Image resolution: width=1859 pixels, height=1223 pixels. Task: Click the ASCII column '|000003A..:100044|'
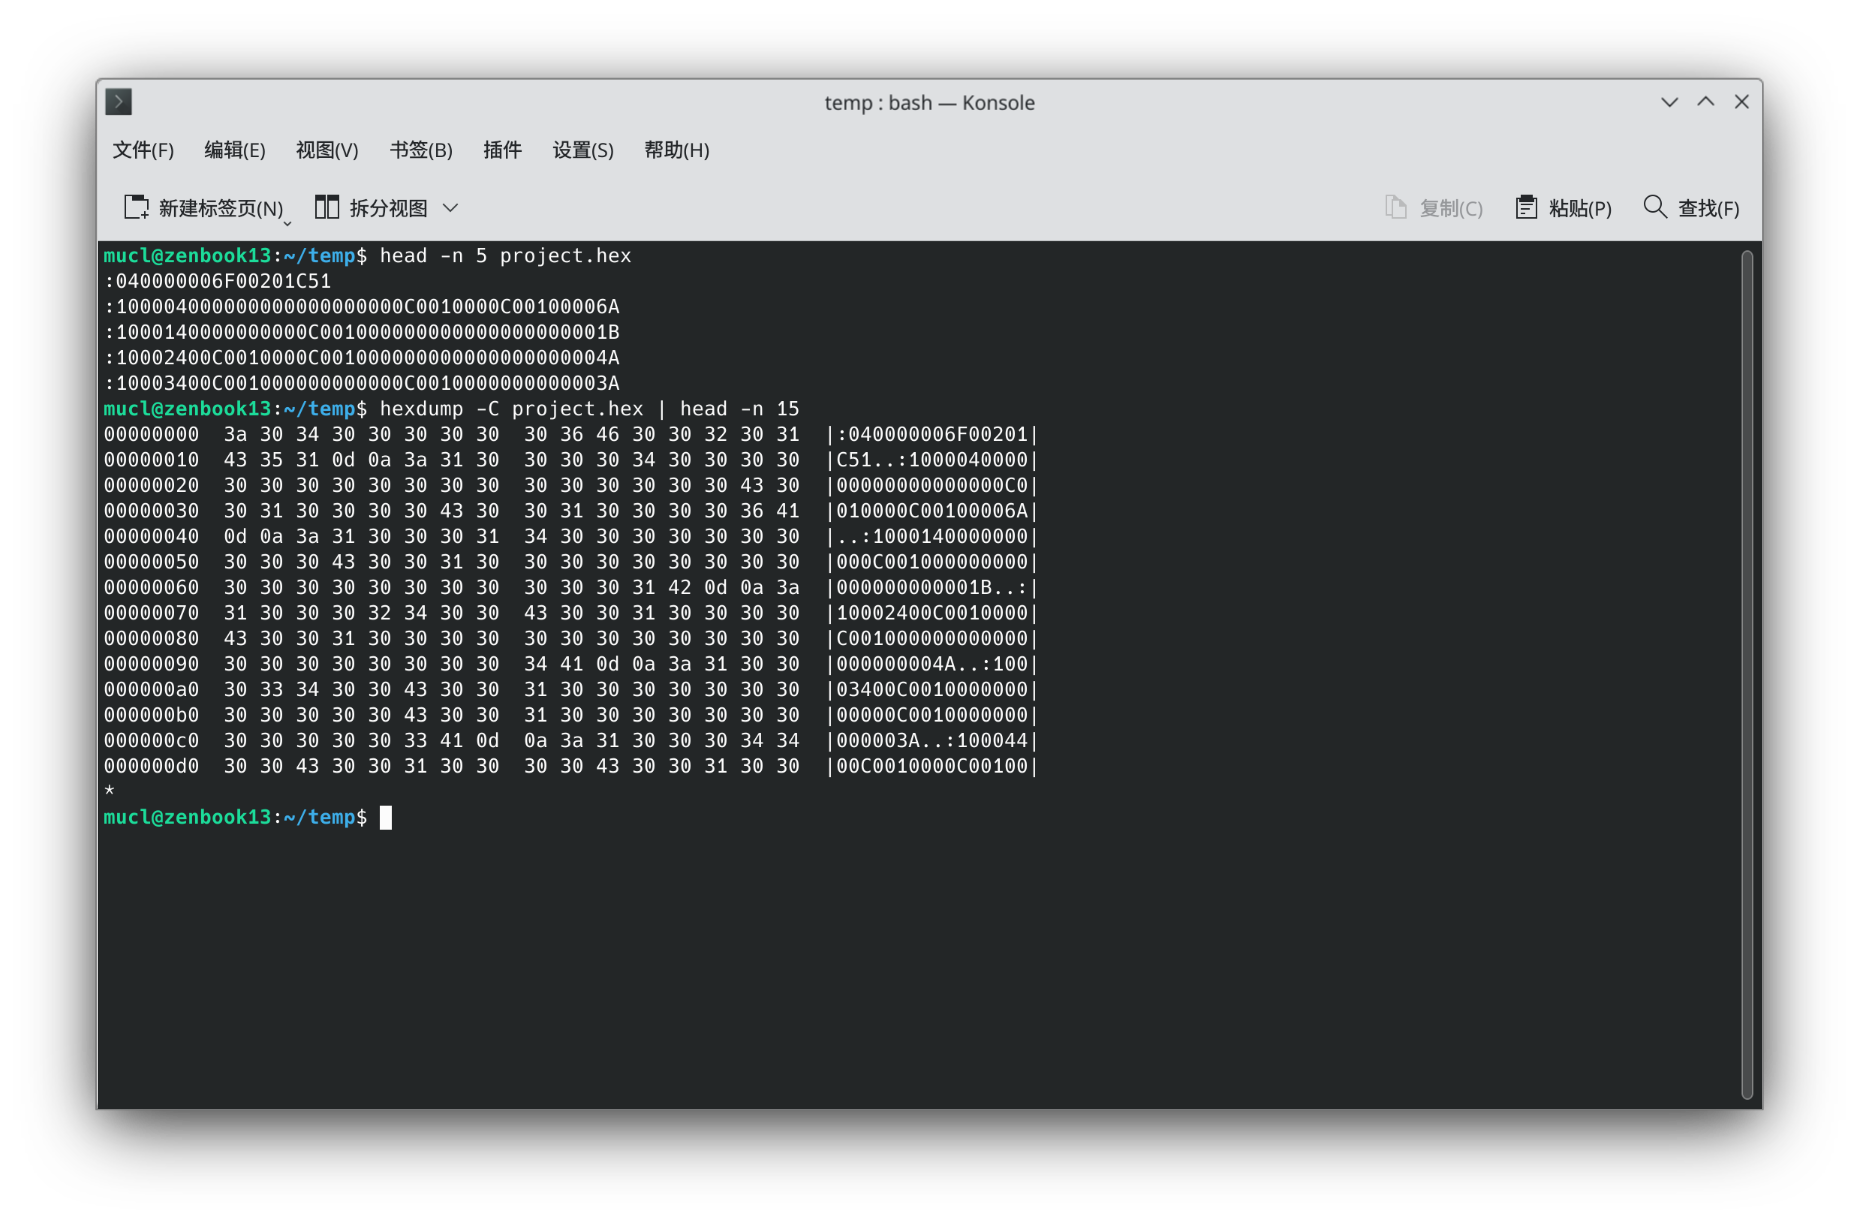(932, 741)
